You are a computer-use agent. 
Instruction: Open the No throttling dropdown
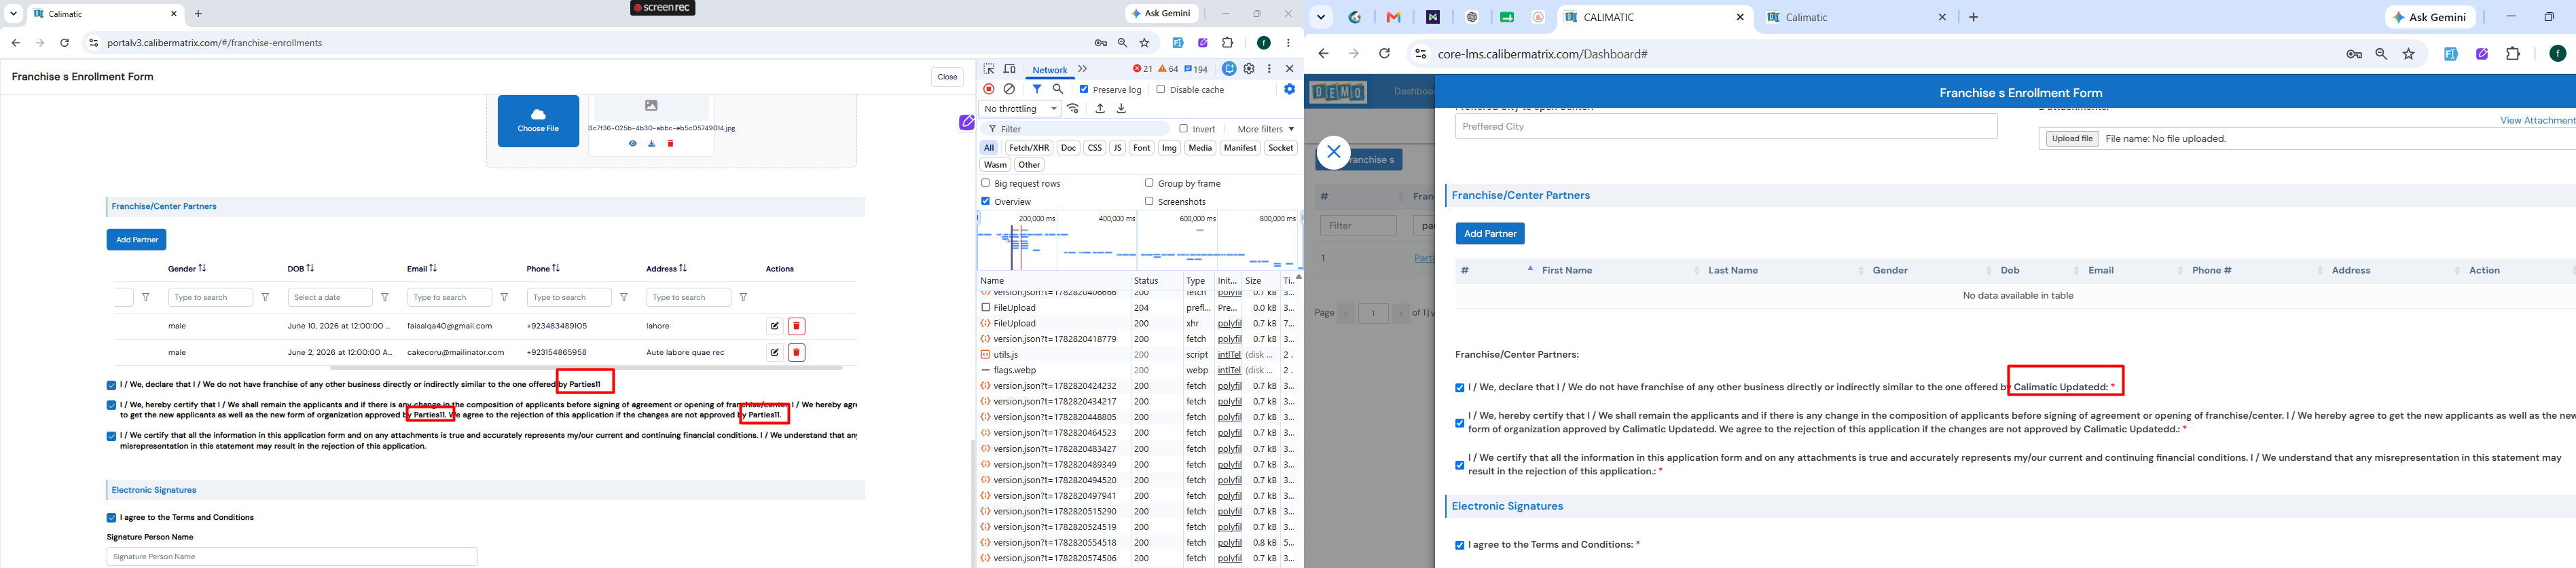1021,109
